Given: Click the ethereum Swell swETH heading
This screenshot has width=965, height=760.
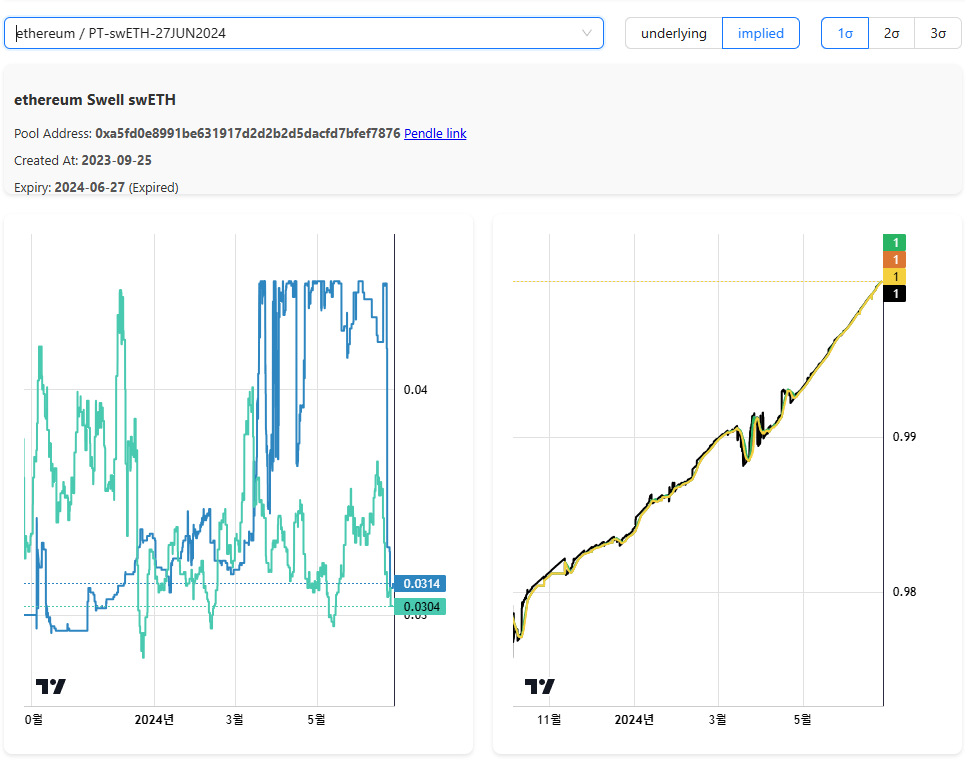Looking at the screenshot, I should click(x=95, y=100).
